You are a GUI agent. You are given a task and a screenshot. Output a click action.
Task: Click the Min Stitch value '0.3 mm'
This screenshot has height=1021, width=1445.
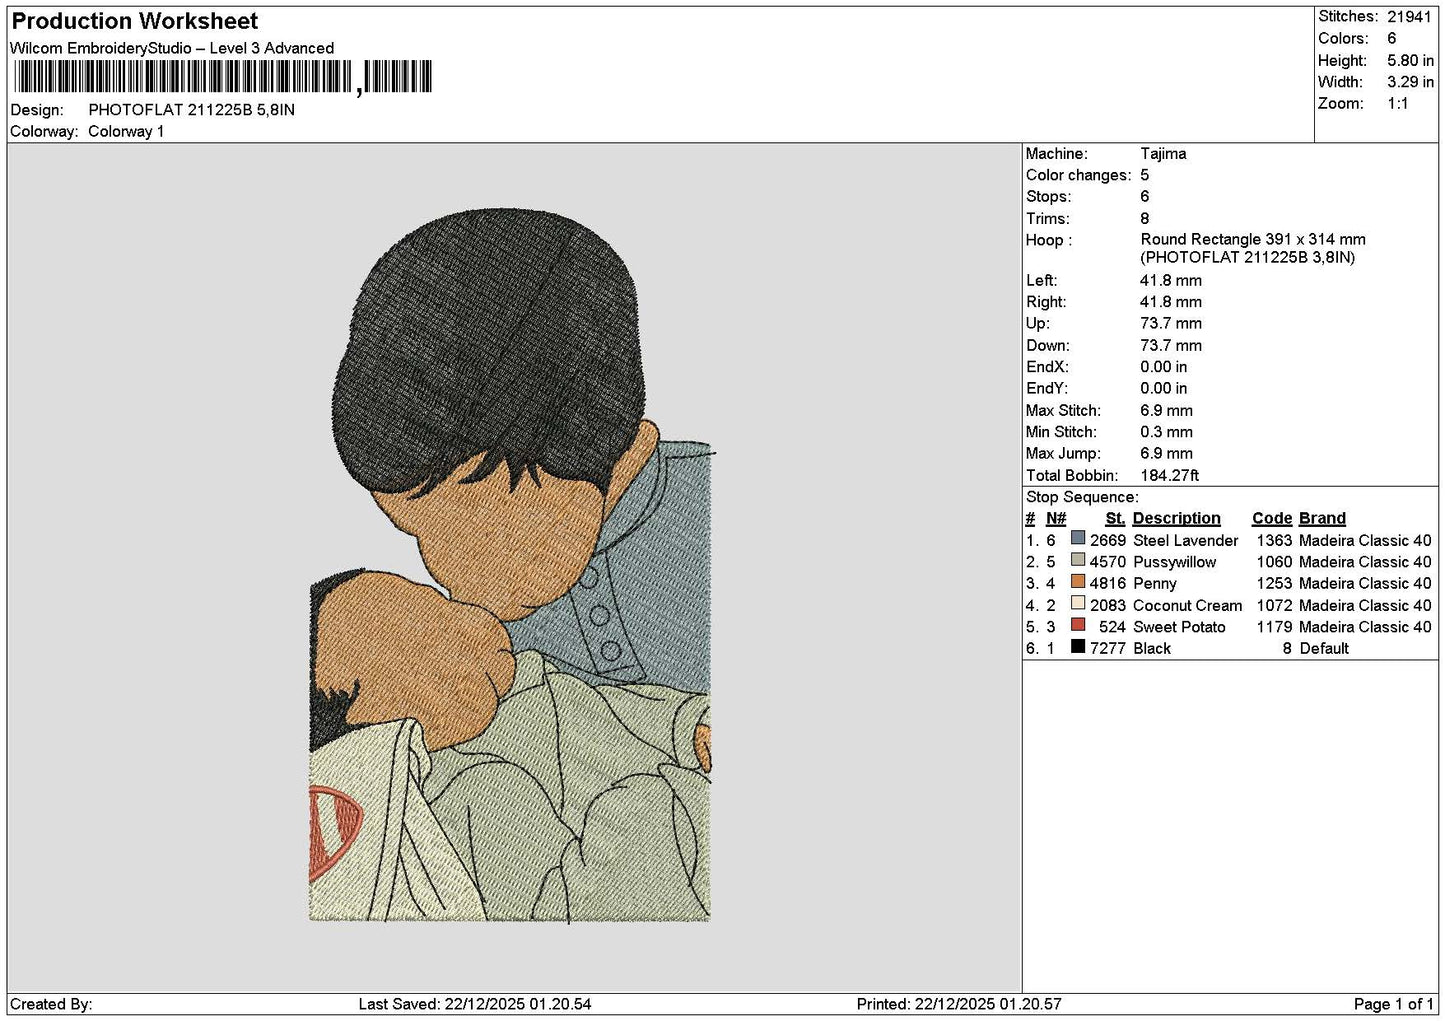point(1166,432)
